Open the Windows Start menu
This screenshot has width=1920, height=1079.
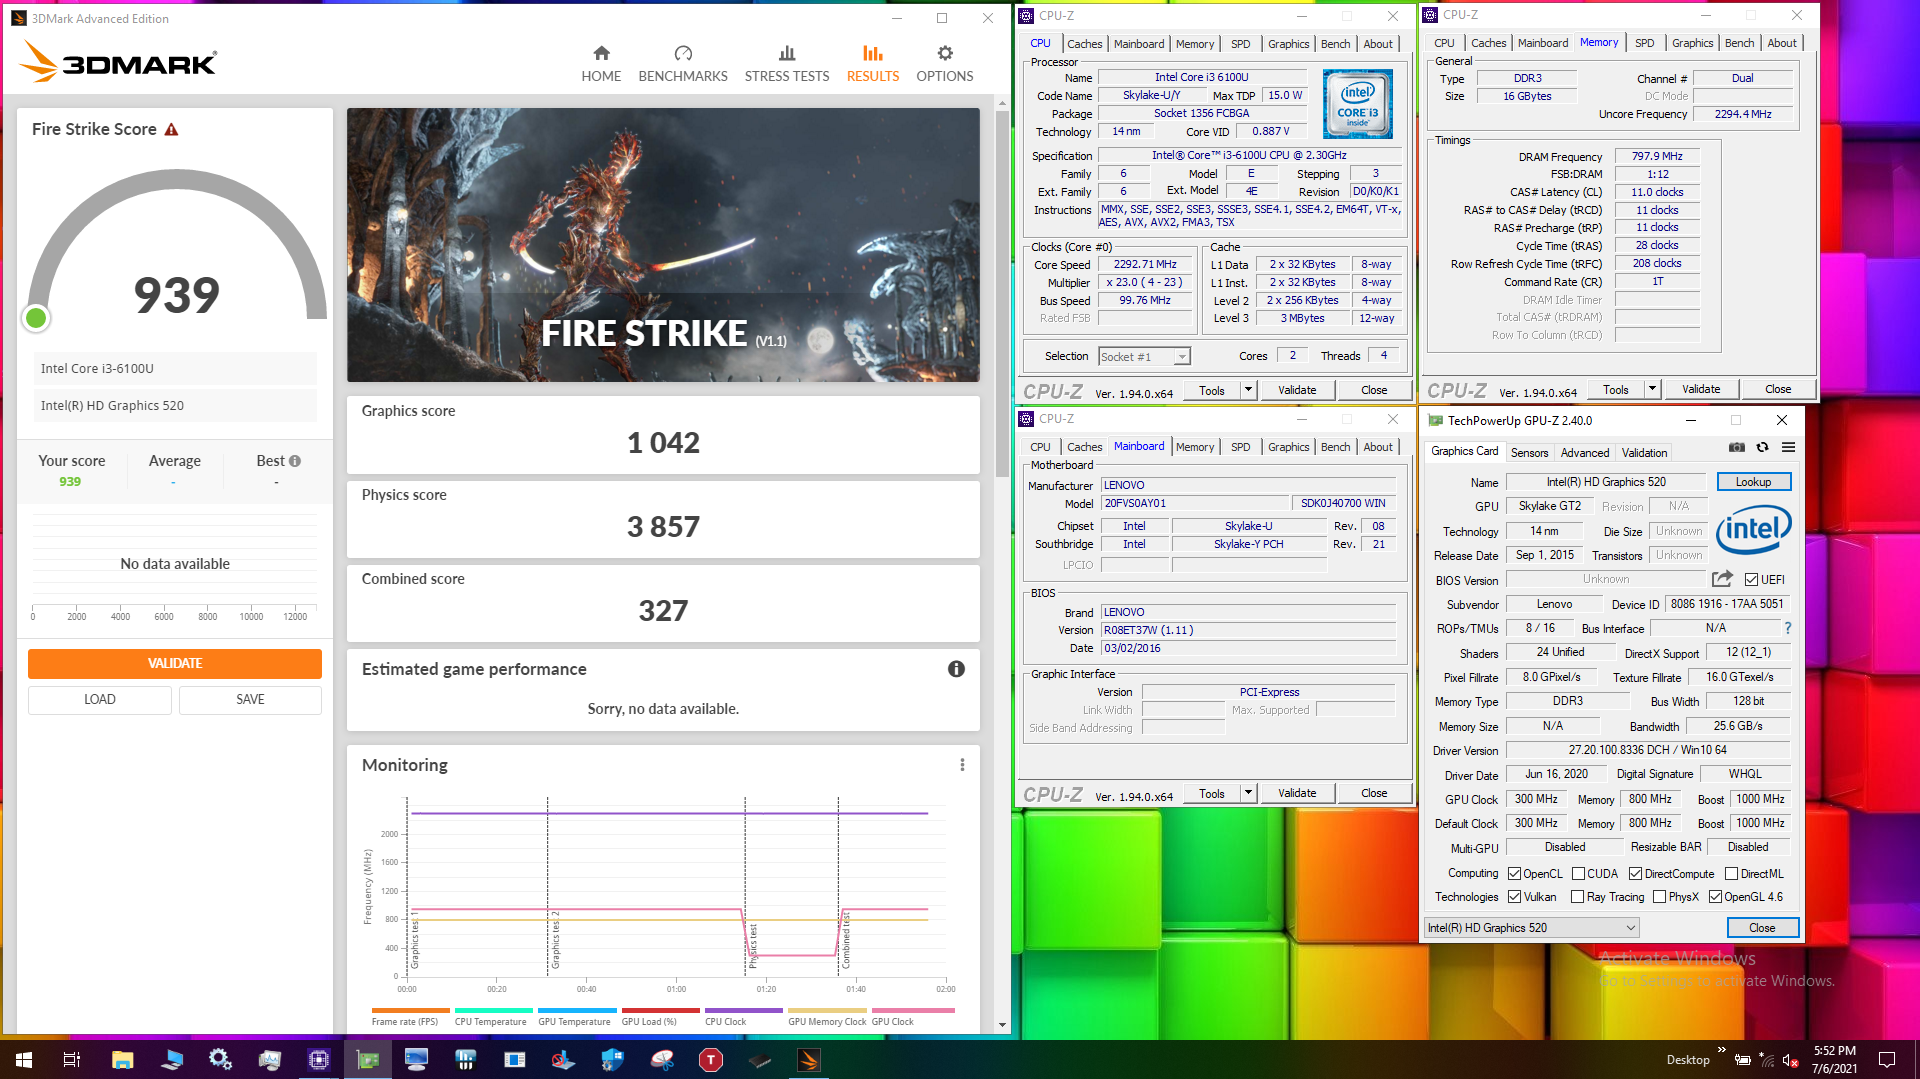[24, 1060]
